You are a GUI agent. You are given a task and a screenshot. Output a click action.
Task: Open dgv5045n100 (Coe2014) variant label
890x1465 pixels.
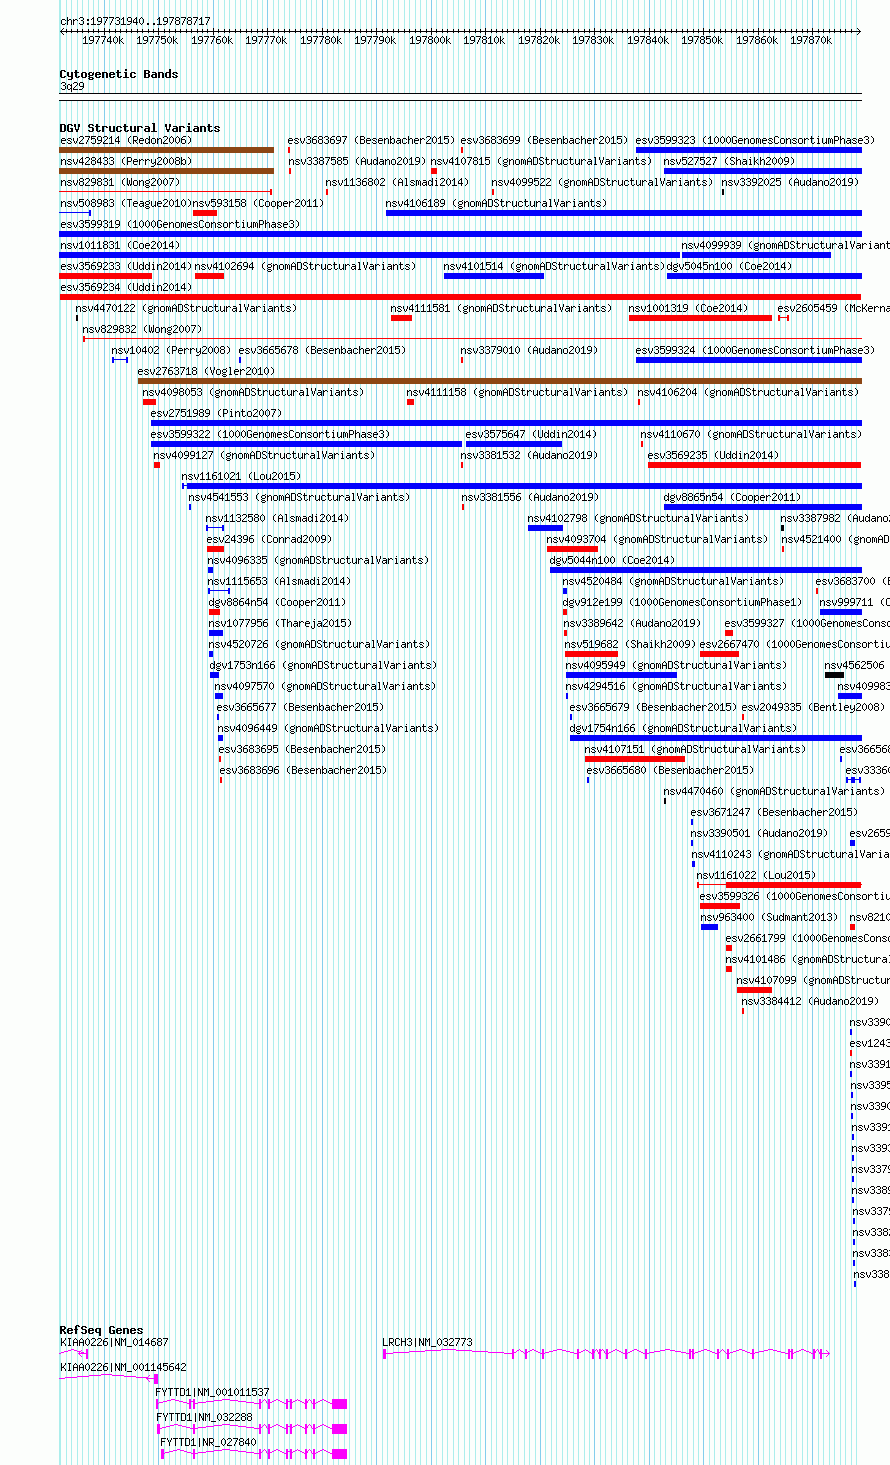pyautogui.click(x=729, y=266)
